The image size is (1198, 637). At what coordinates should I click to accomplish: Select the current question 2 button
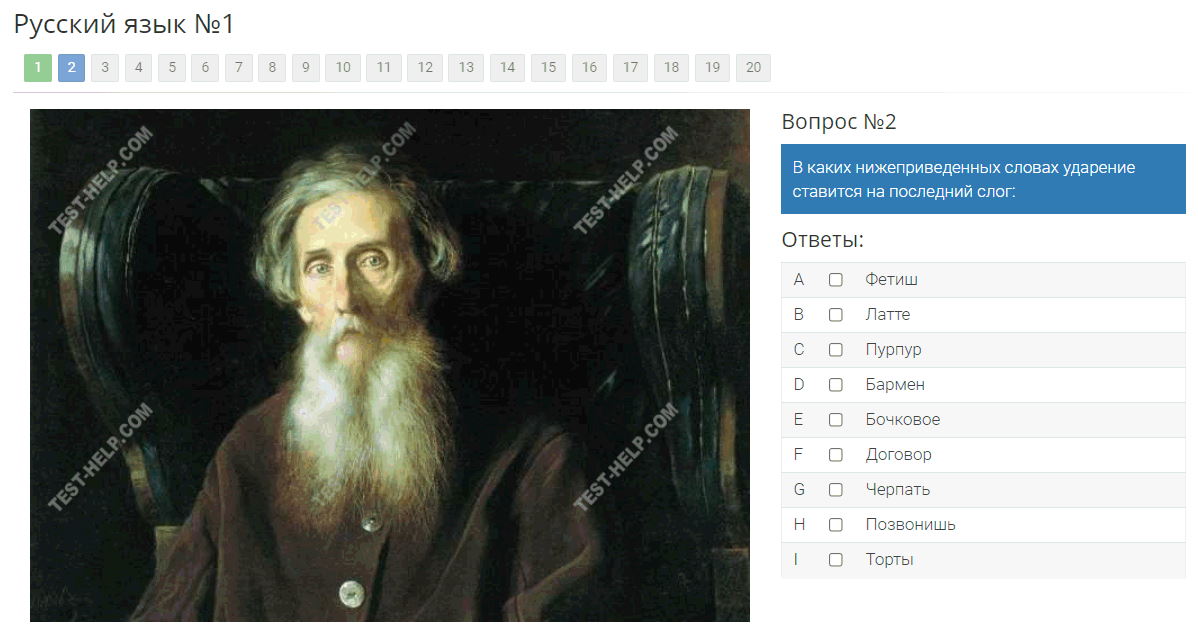71,67
